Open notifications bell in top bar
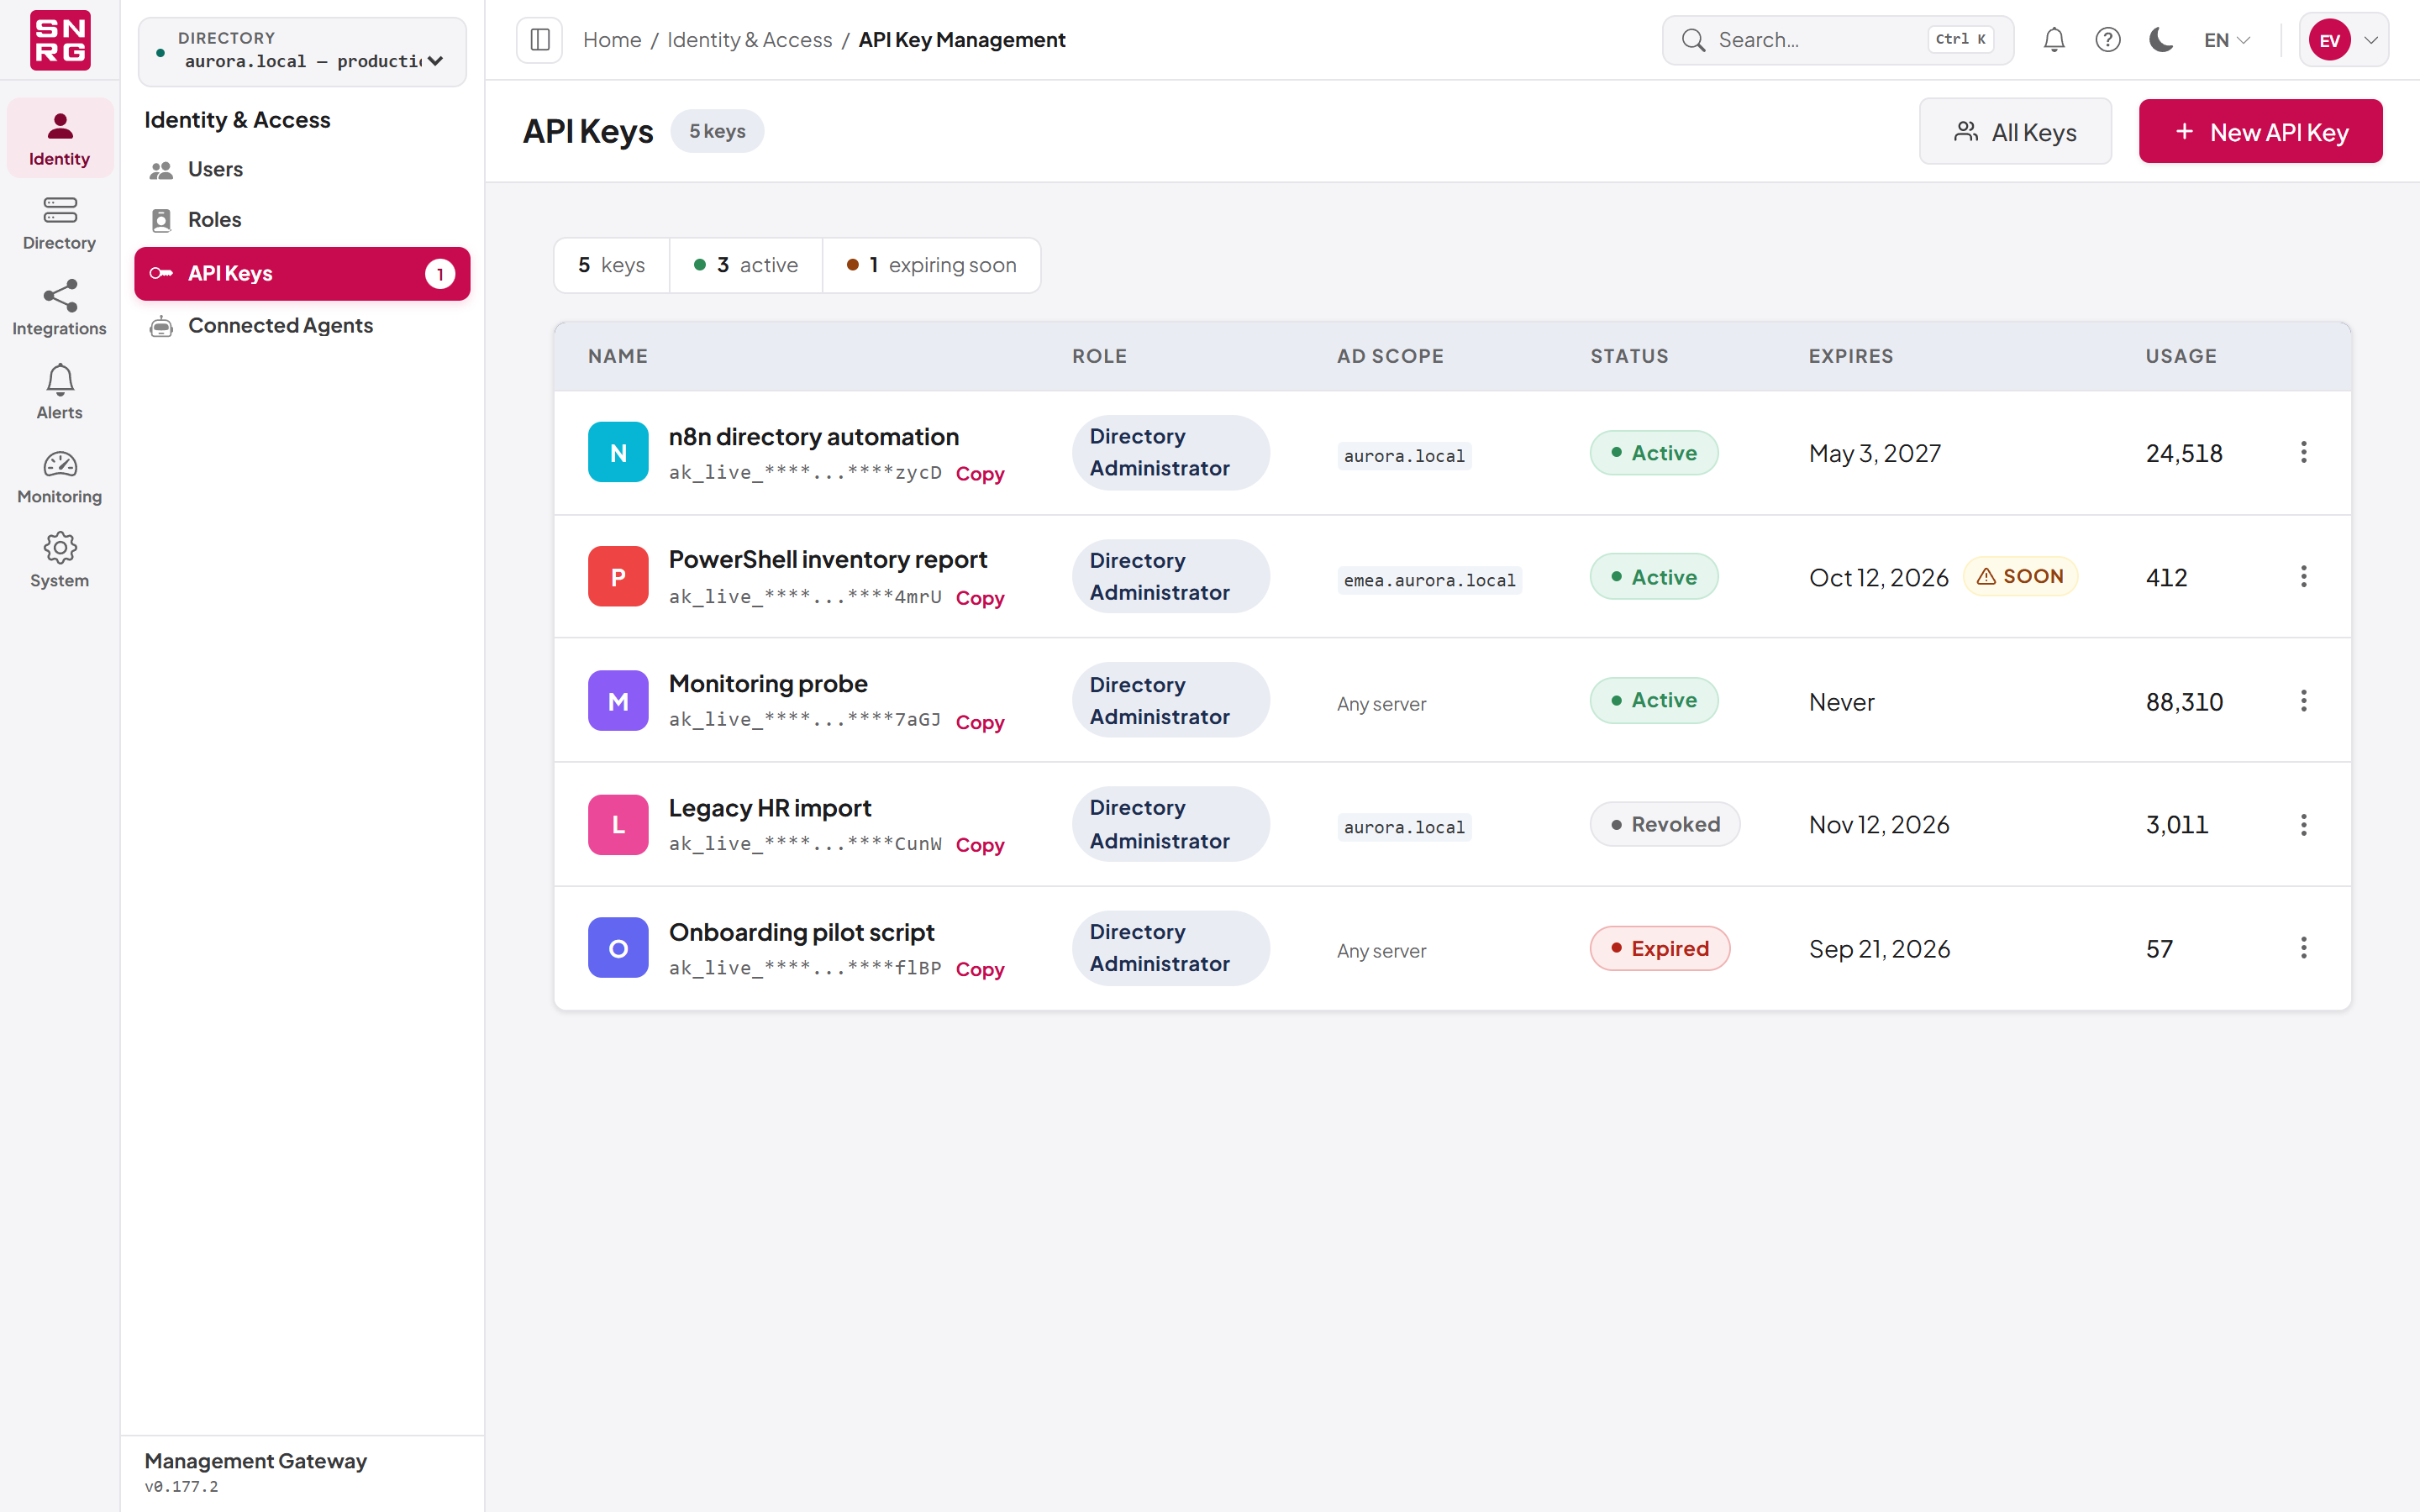2420x1512 pixels. 2054,40
